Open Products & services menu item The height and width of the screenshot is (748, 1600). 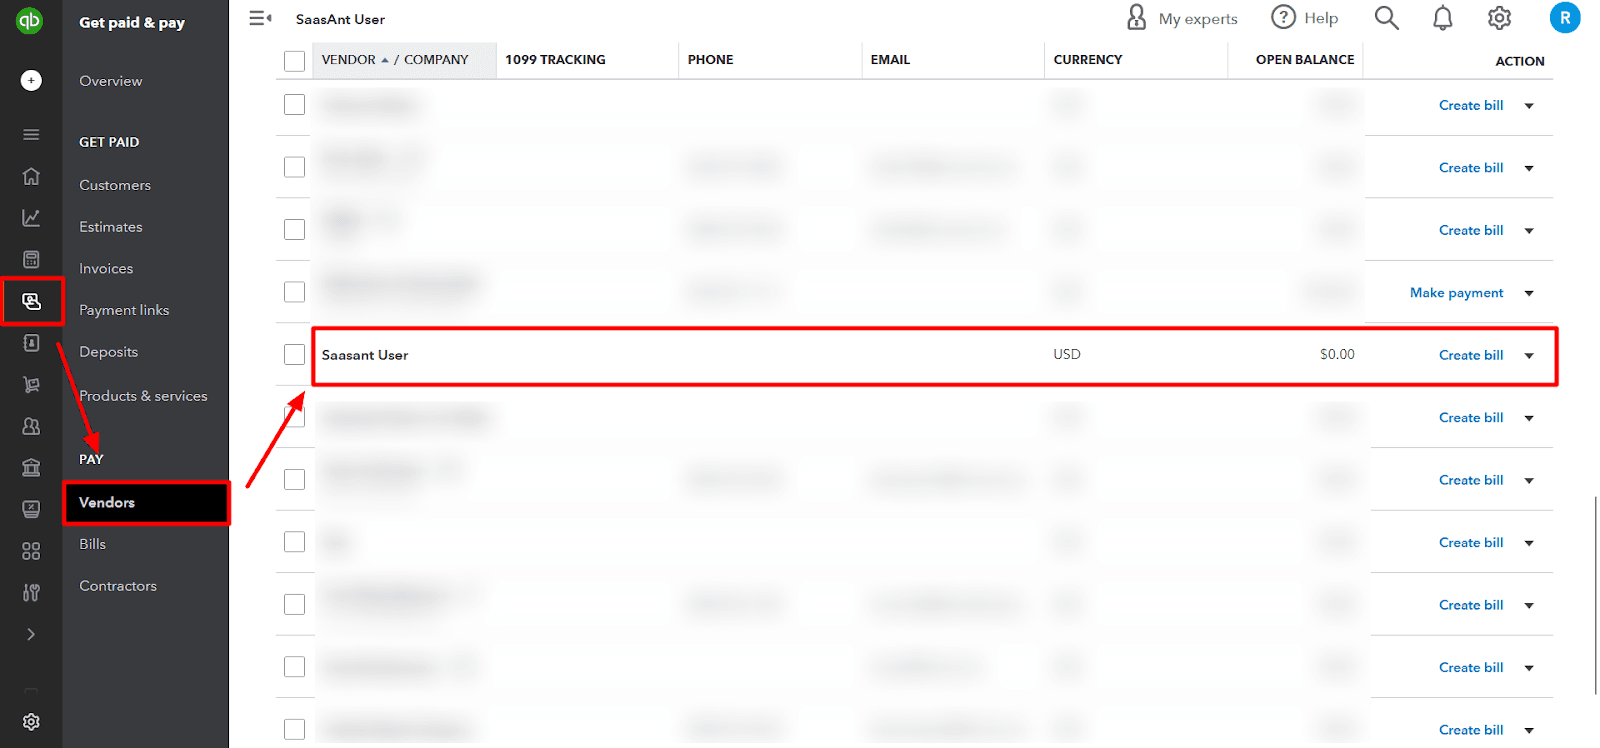point(143,396)
